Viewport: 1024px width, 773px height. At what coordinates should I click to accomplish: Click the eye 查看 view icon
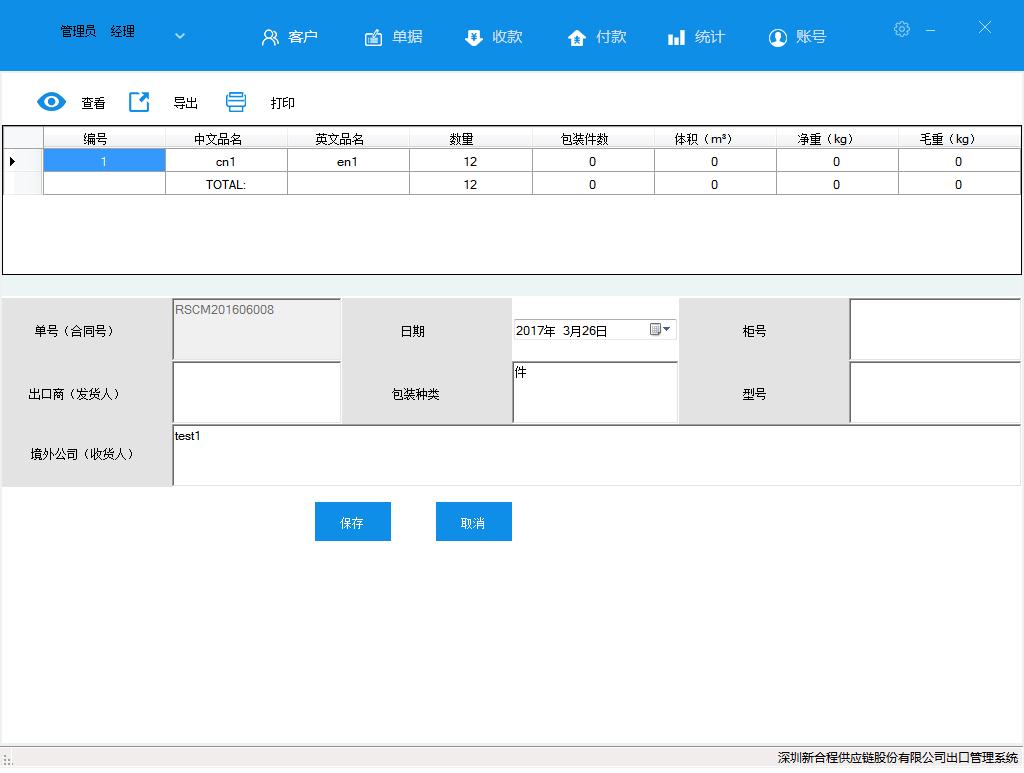pos(52,102)
